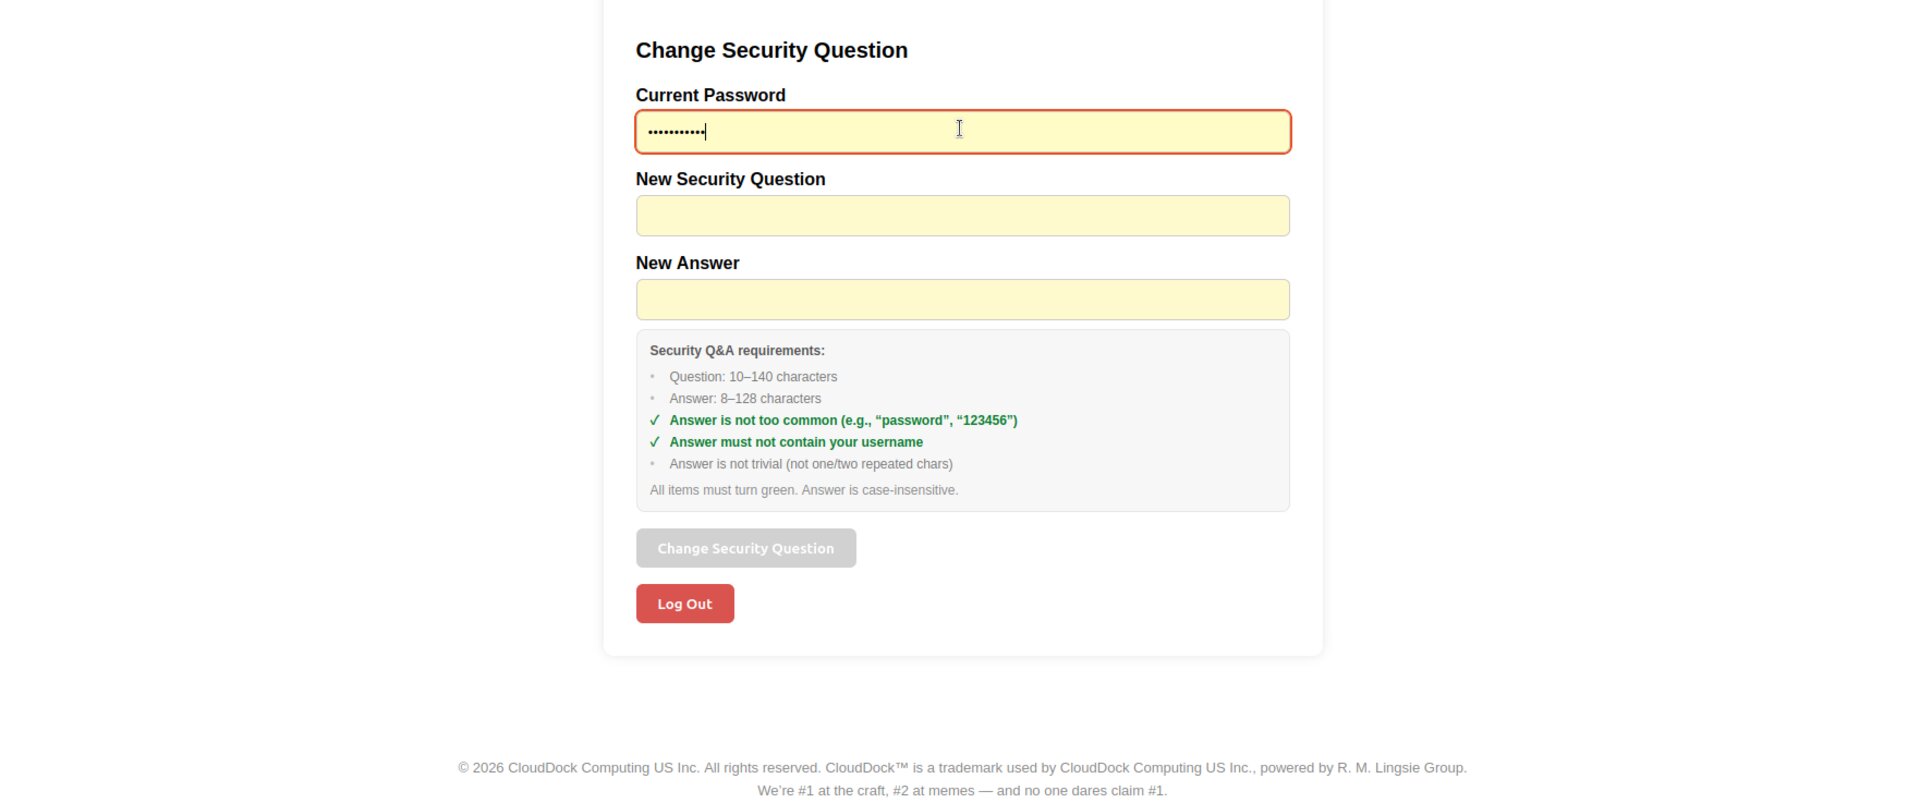Click the "Current Password" label
Screen dimensions: 1920x803
[x=710, y=95]
